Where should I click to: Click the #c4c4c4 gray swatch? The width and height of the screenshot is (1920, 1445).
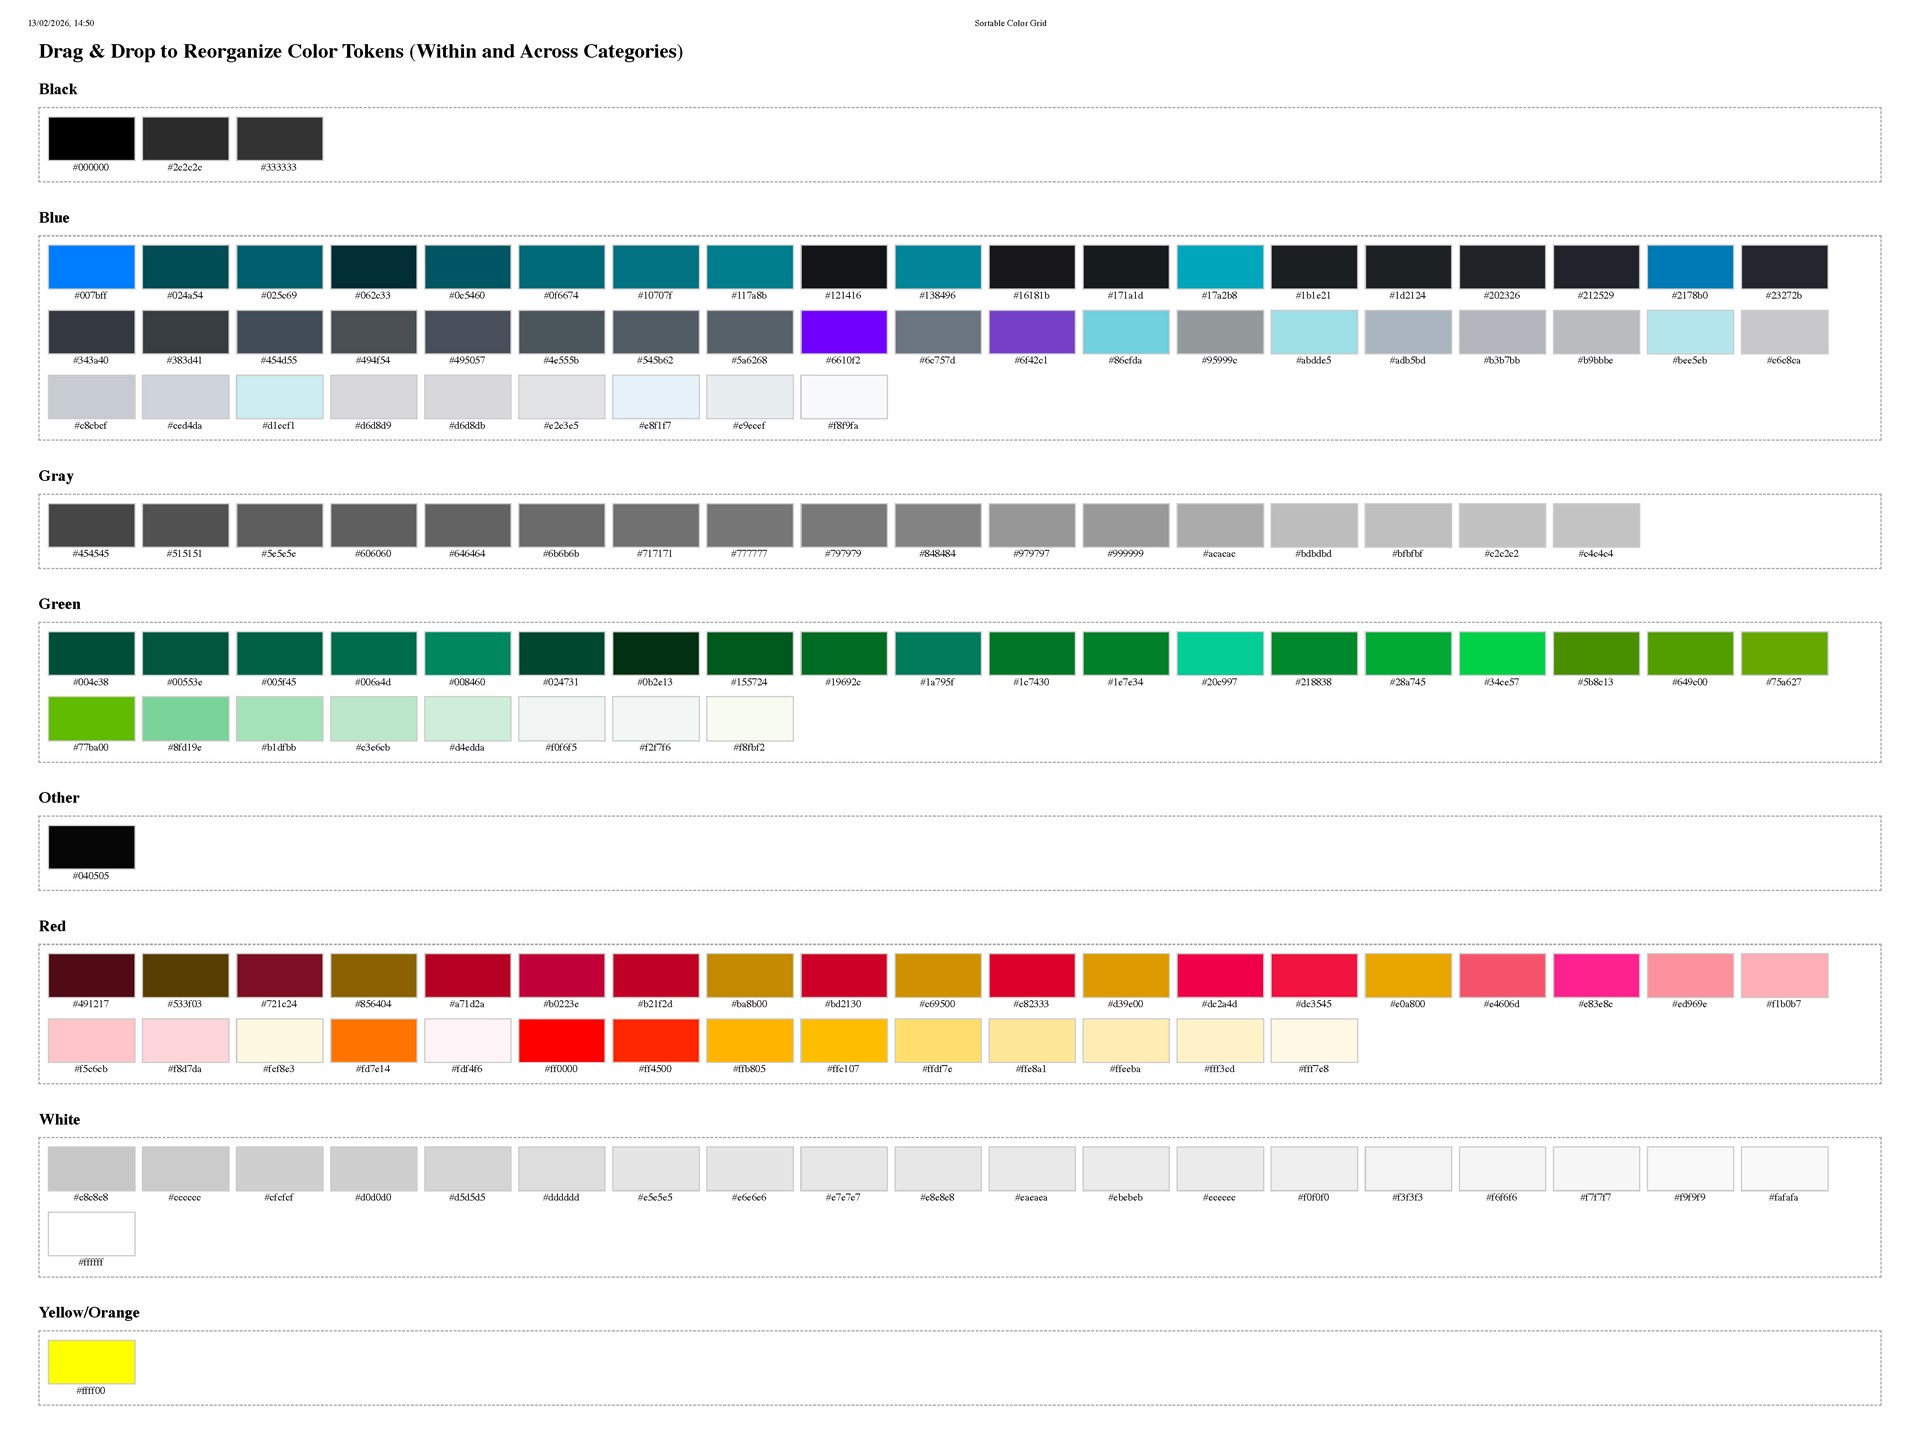point(1595,525)
